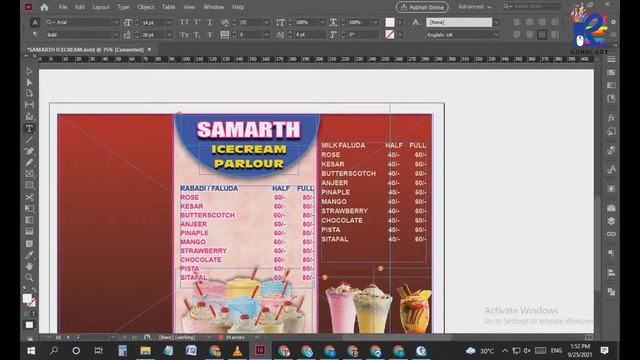Select the SAMARTH ICECREAM.indd document tab
Image resolution: width=640 pixels, height=360 pixels.
[x=85, y=50]
